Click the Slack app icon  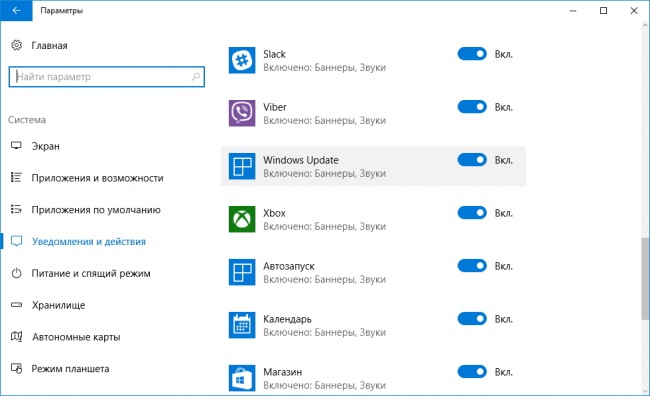[x=242, y=60]
